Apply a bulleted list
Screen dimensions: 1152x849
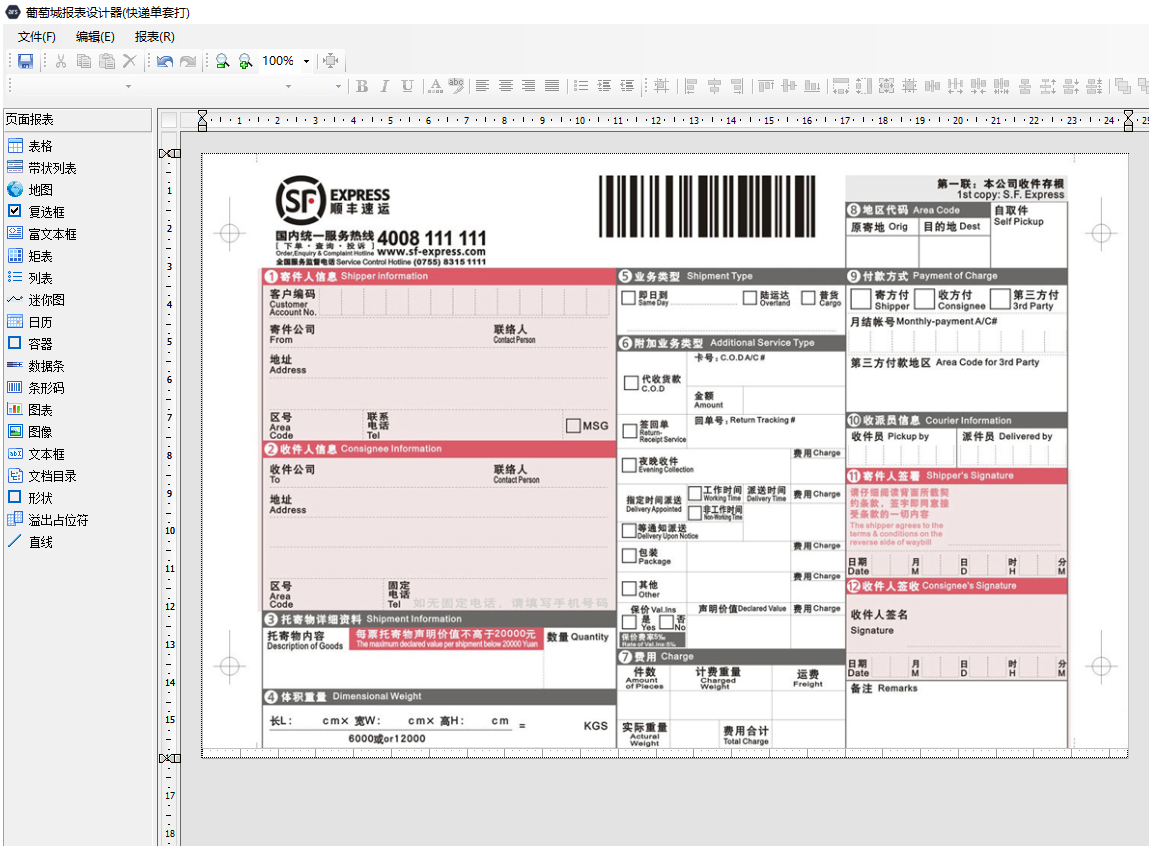[580, 86]
